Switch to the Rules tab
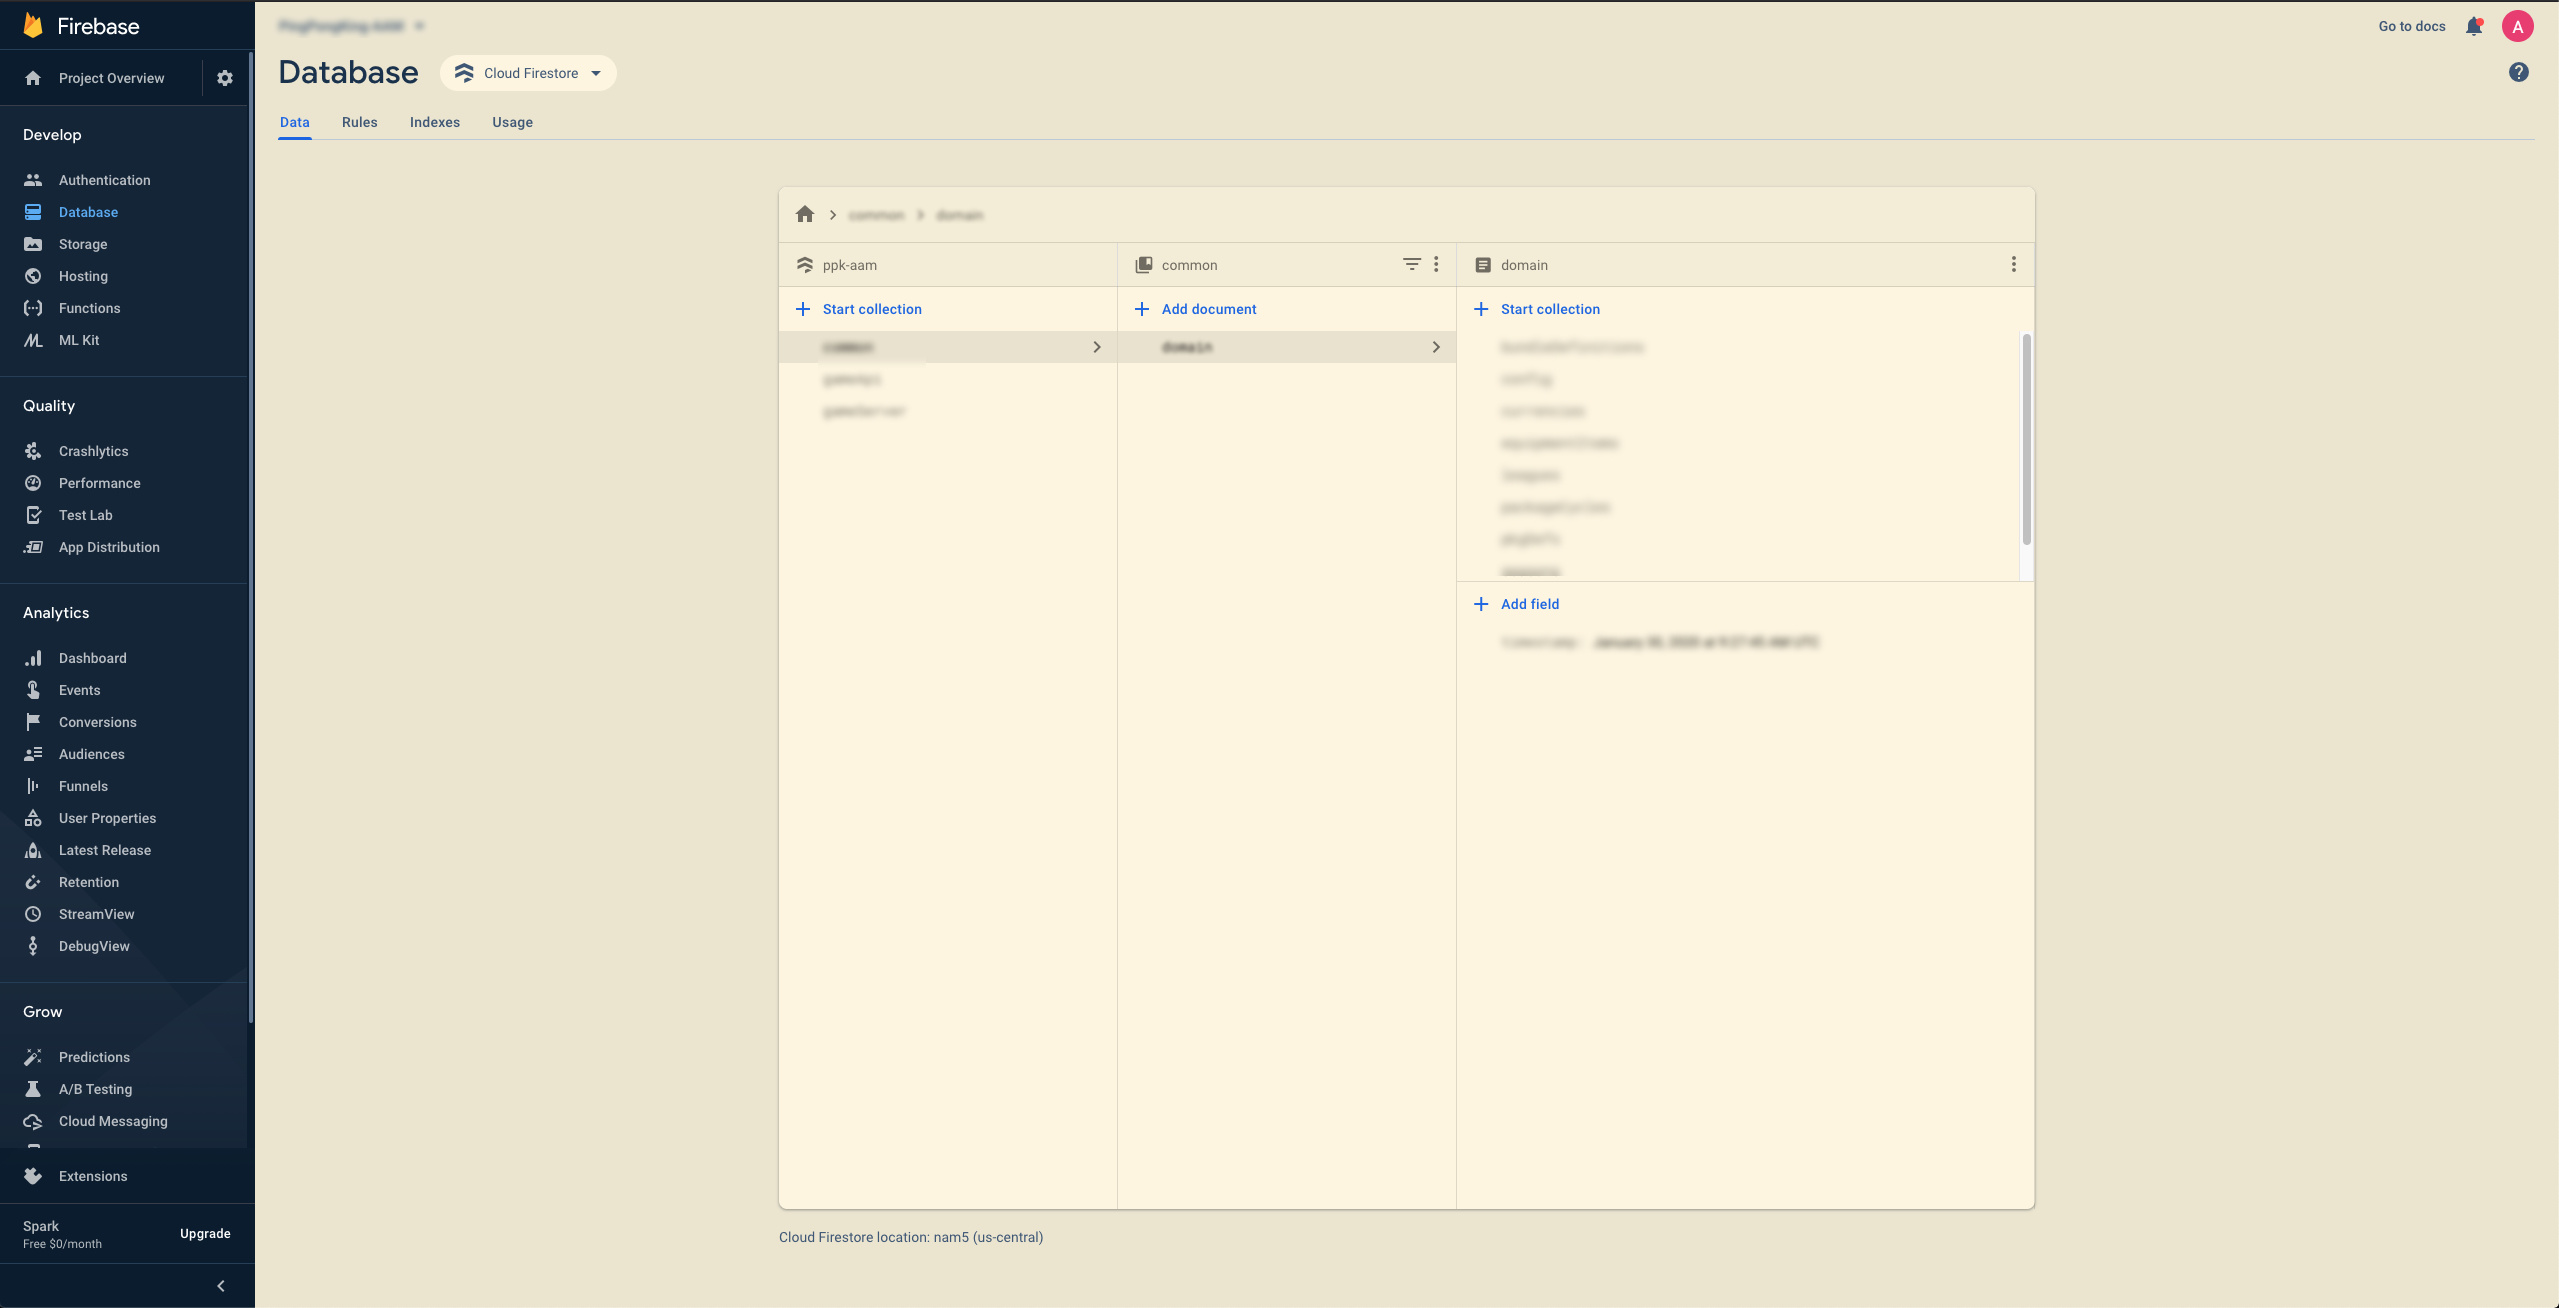 click(x=360, y=122)
